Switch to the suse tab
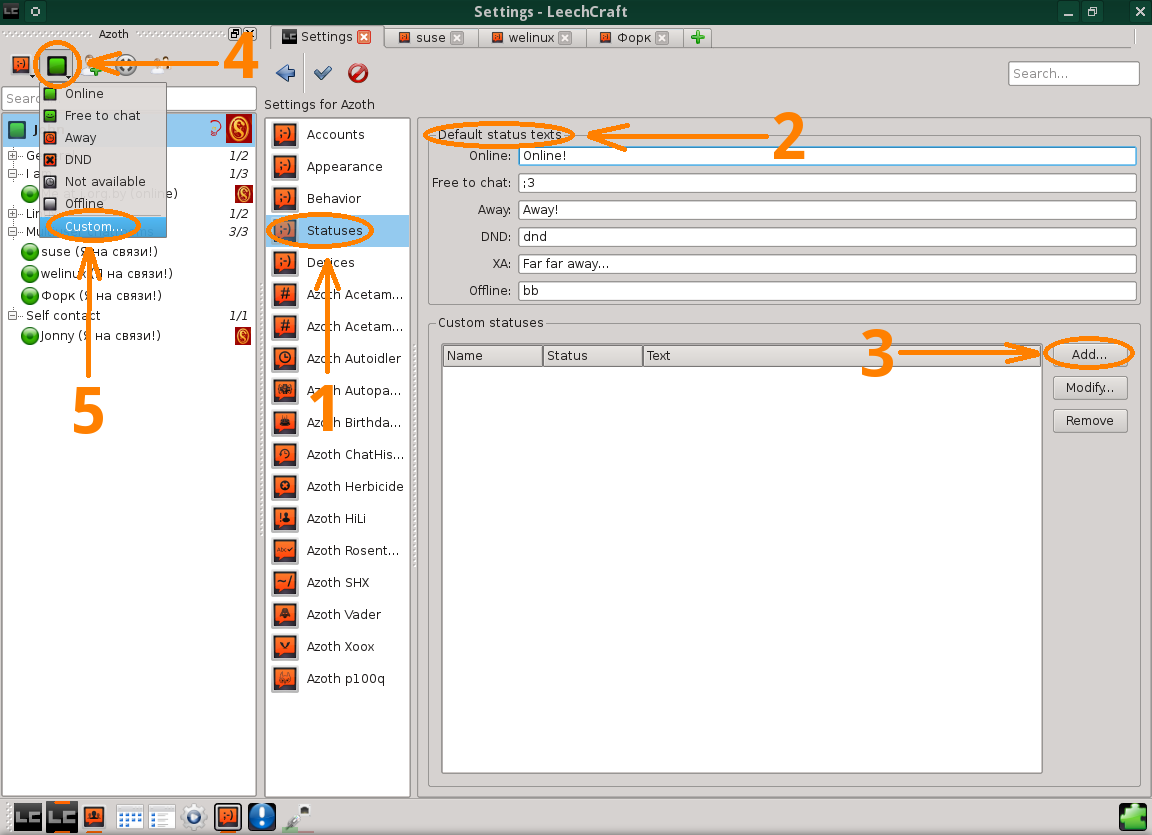 (x=431, y=37)
